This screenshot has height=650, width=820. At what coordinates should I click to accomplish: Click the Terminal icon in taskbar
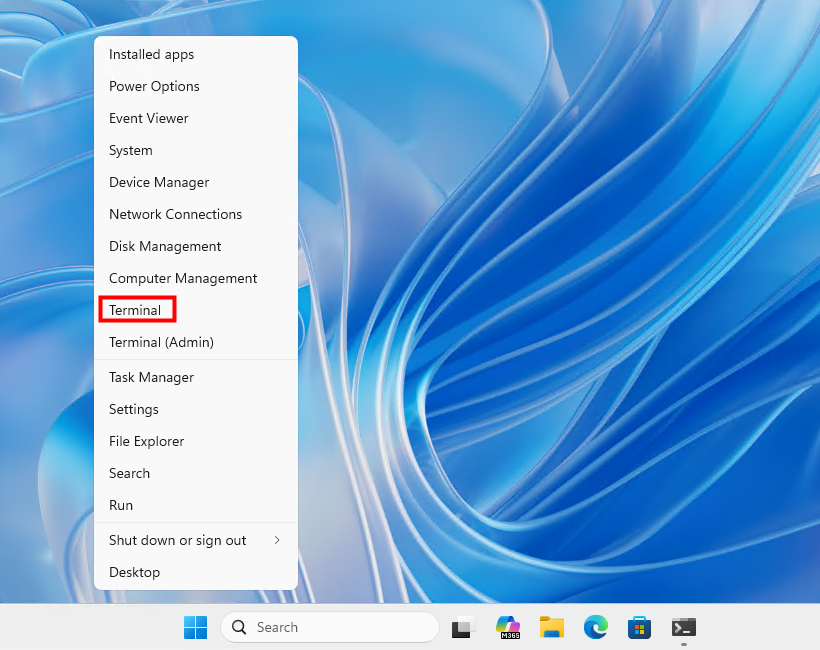point(684,627)
